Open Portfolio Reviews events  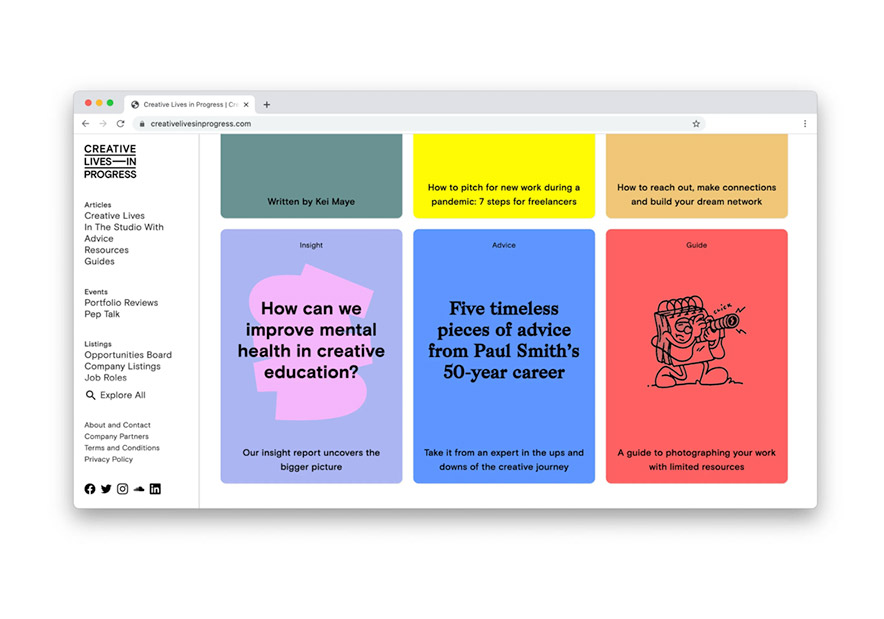click(x=121, y=303)
